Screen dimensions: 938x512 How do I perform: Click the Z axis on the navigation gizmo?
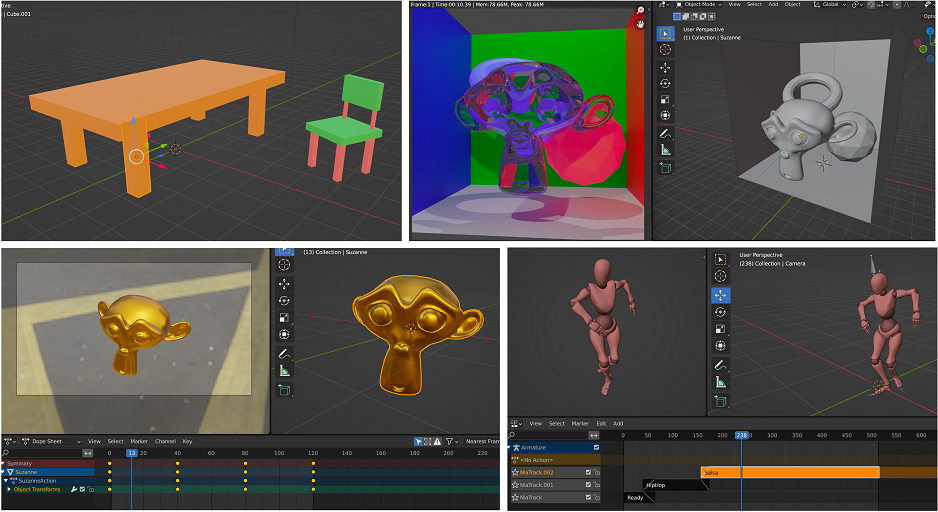pos(930,31)
